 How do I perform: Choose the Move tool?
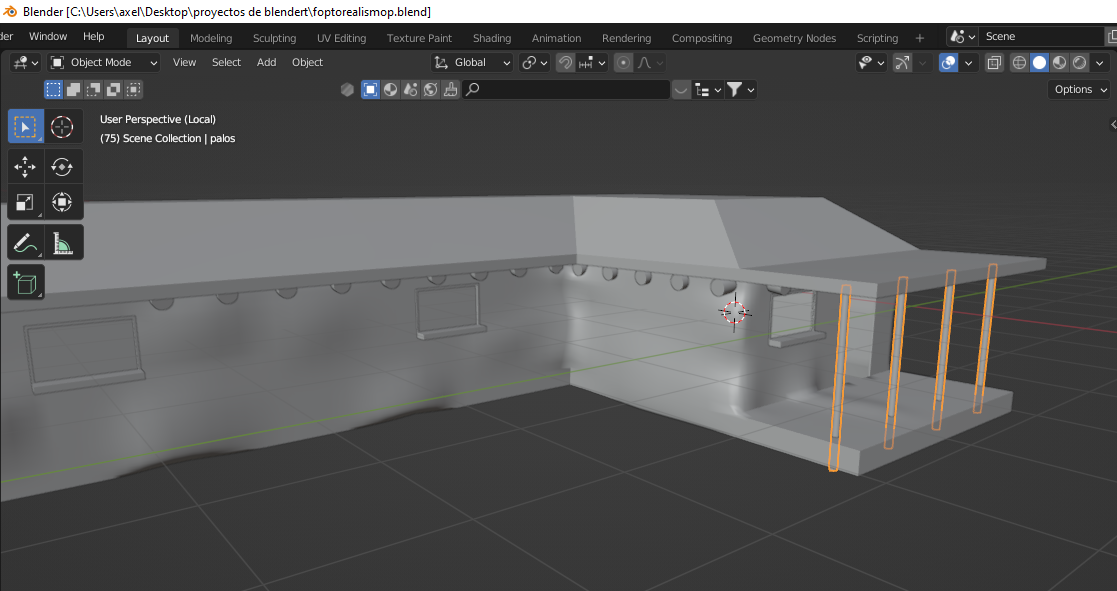click(x=25, y=167)
